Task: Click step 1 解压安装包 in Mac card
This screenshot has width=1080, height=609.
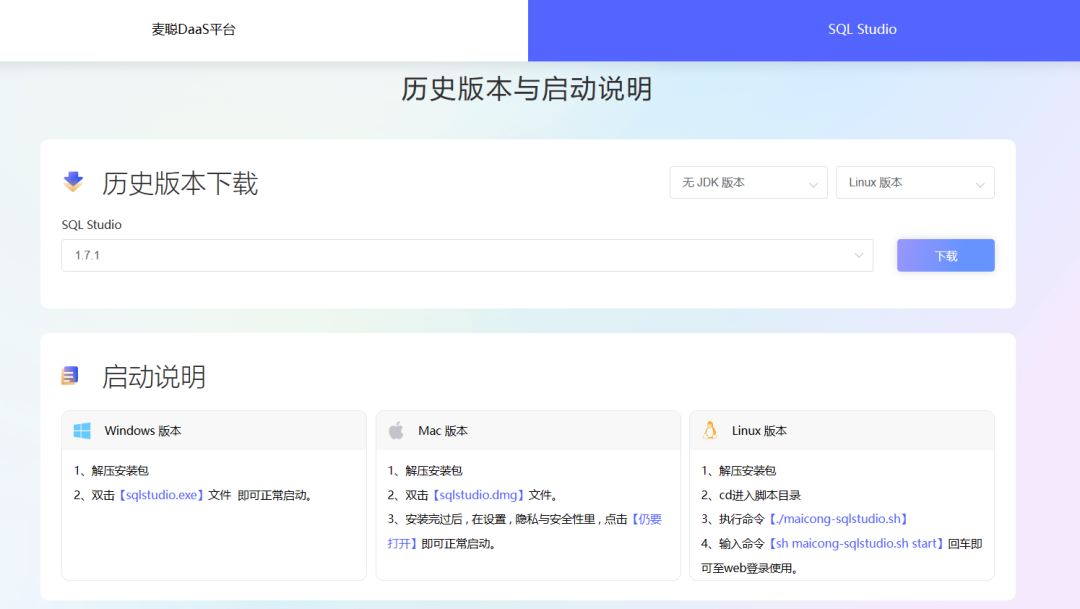Action: (425, 471)
